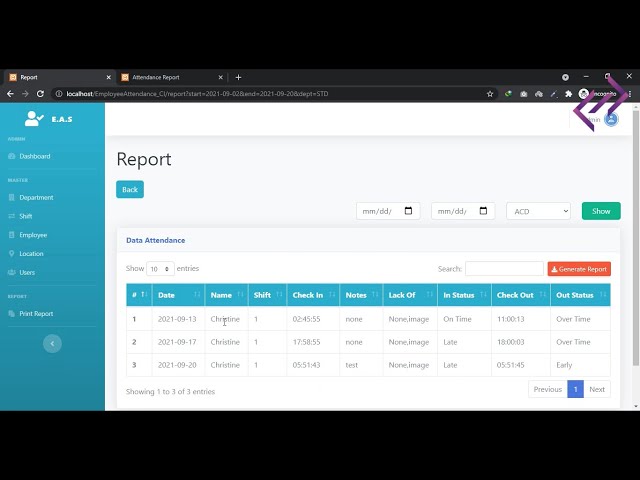The height and width of the screenshot is (480, 640).
Task: Click the 'On Time' in-status cell
Action: 457,319
